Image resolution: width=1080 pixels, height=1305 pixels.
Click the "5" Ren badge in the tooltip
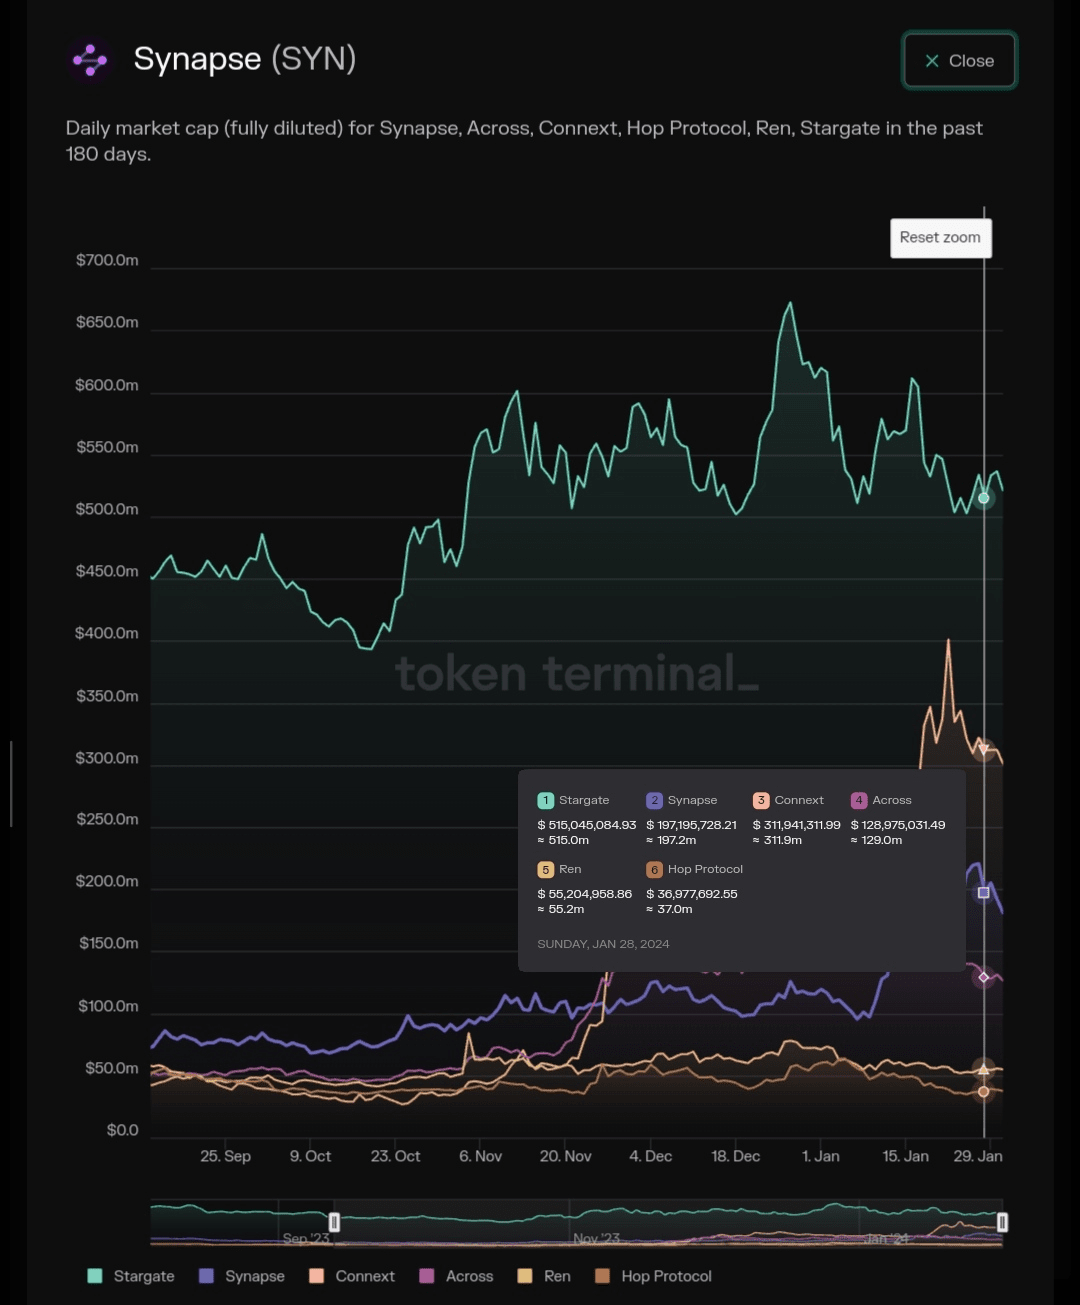(x=546, y=869)
